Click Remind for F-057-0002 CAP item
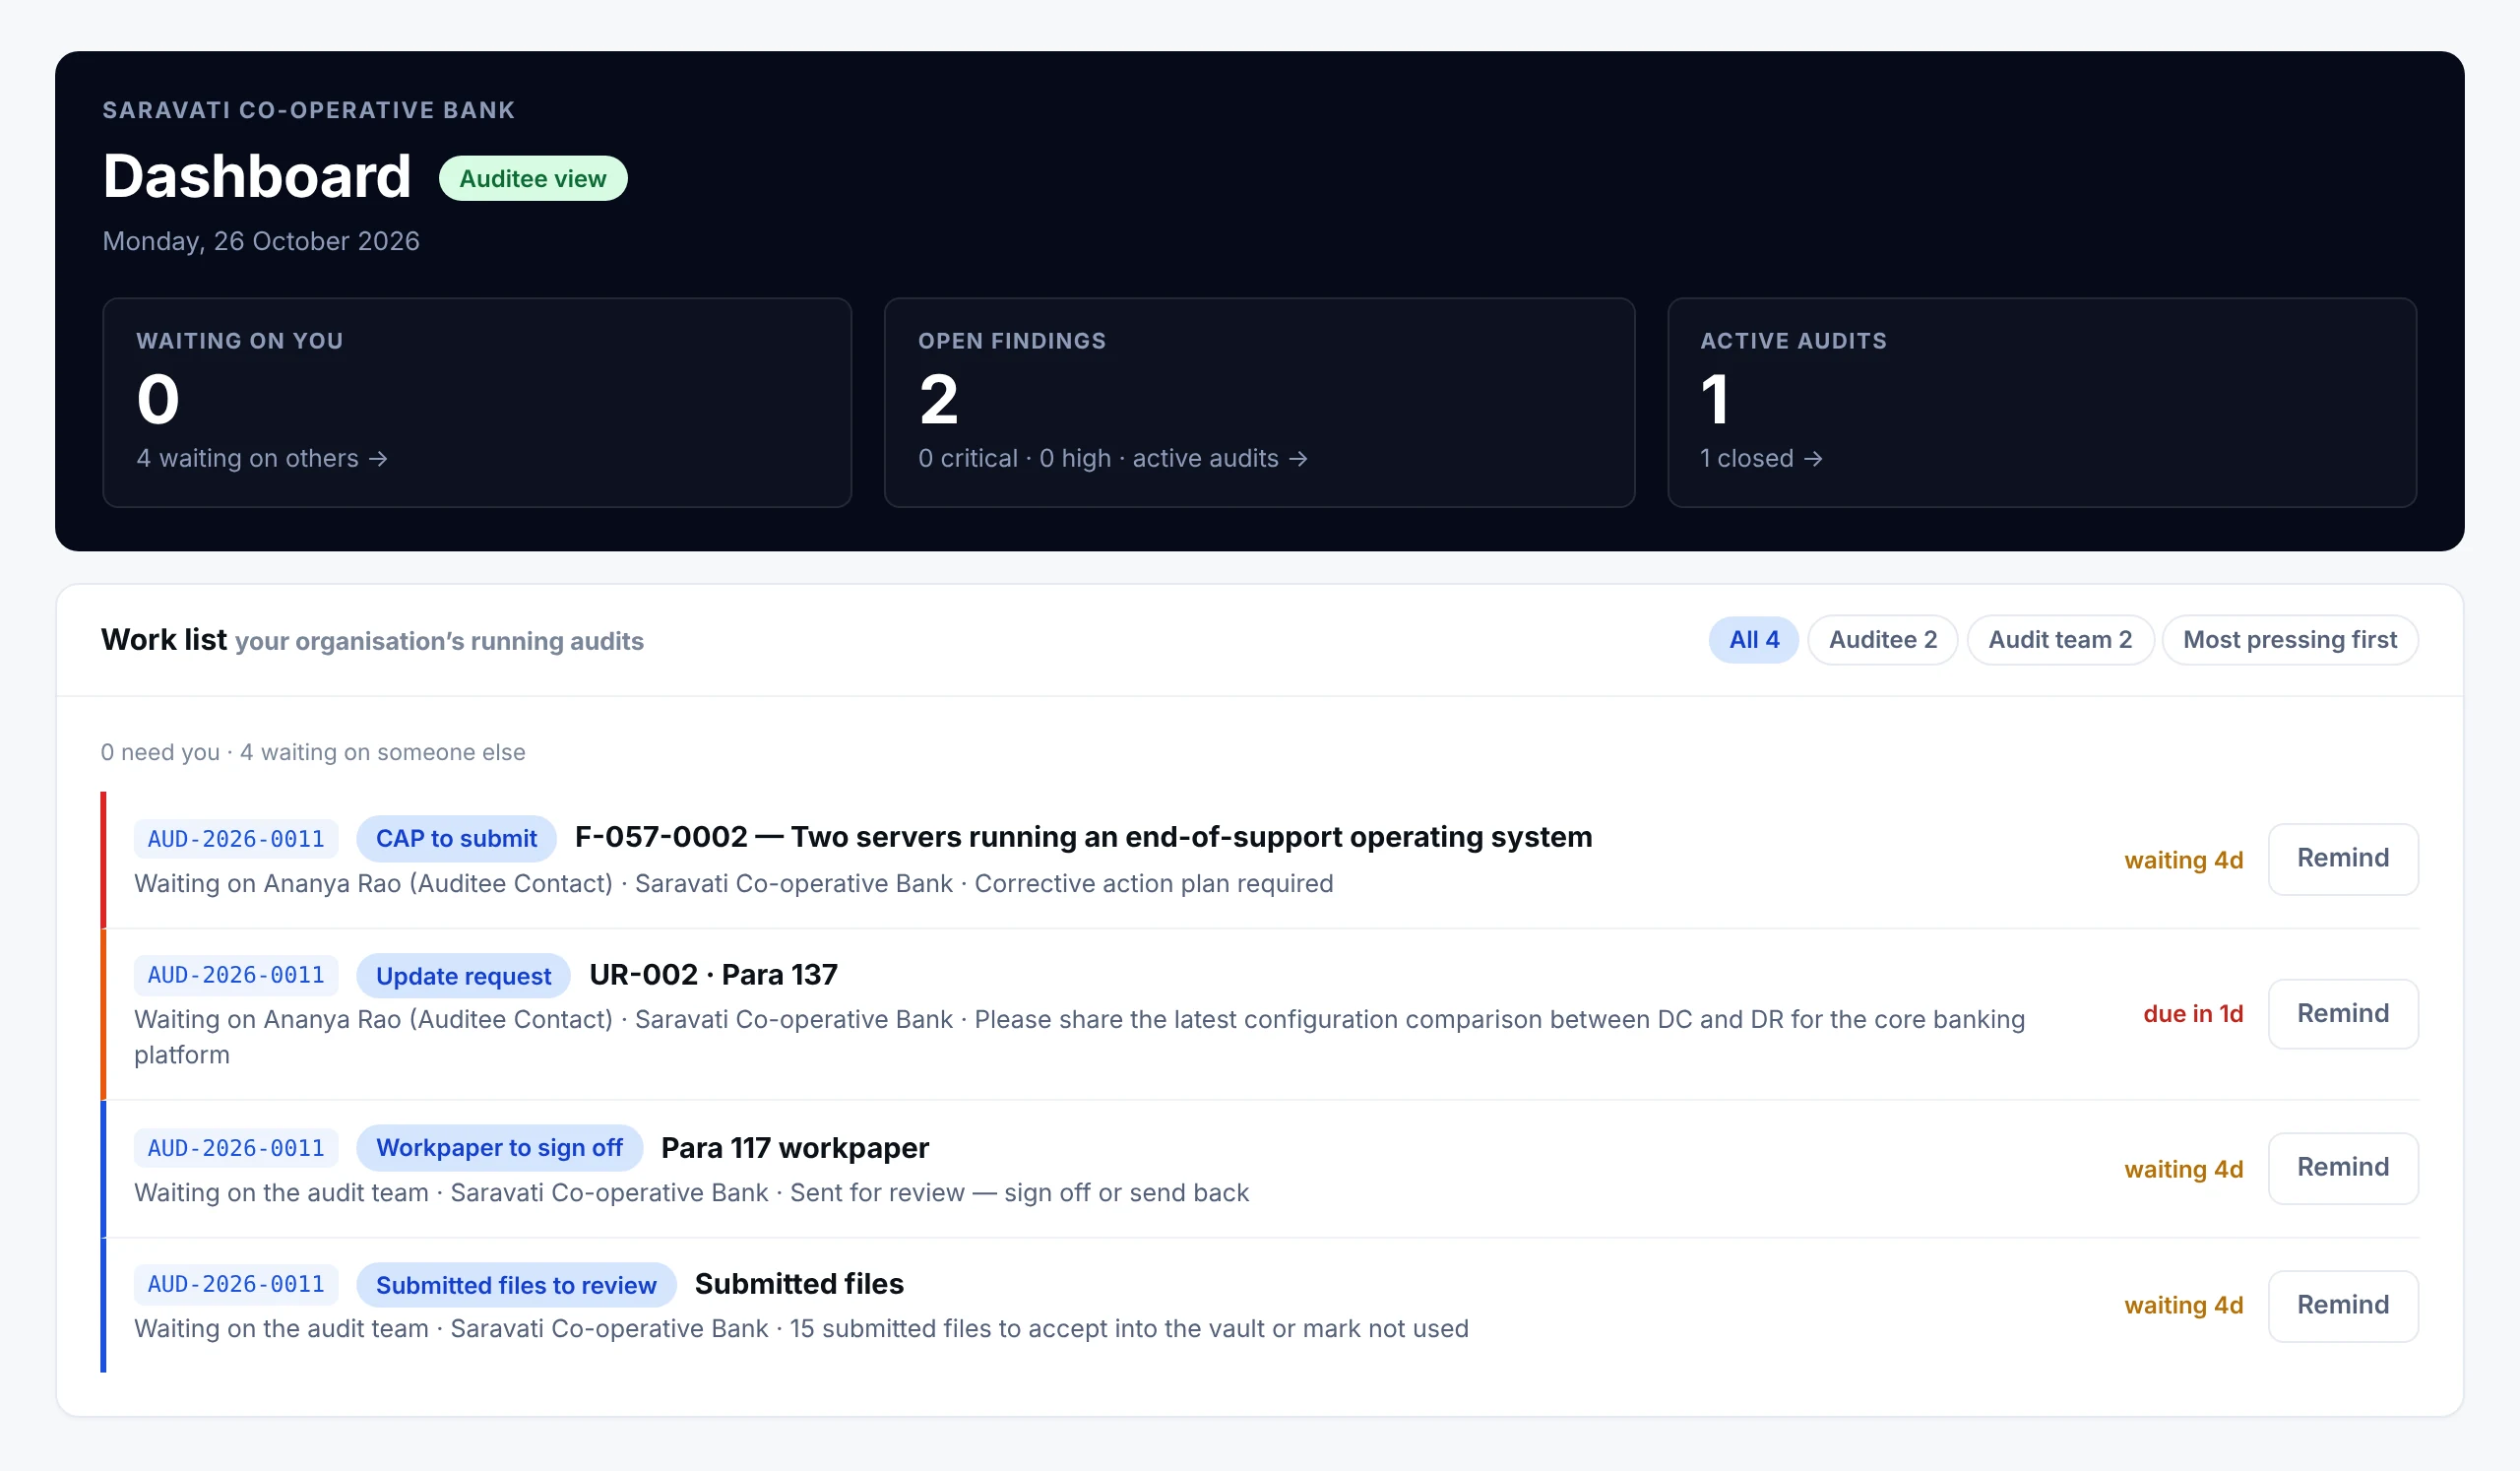The width and height of the screenshot is (2520, 1471). coord(2342,859)
